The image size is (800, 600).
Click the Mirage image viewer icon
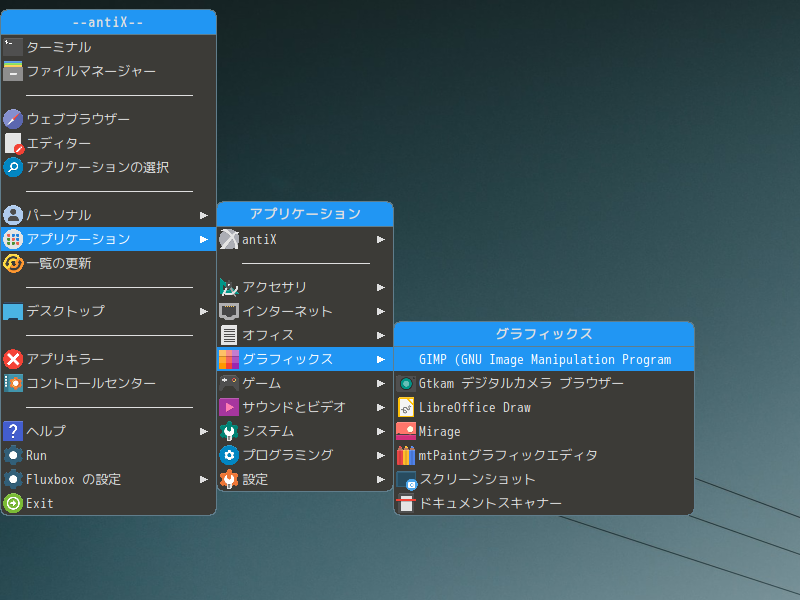coord(406,431)
